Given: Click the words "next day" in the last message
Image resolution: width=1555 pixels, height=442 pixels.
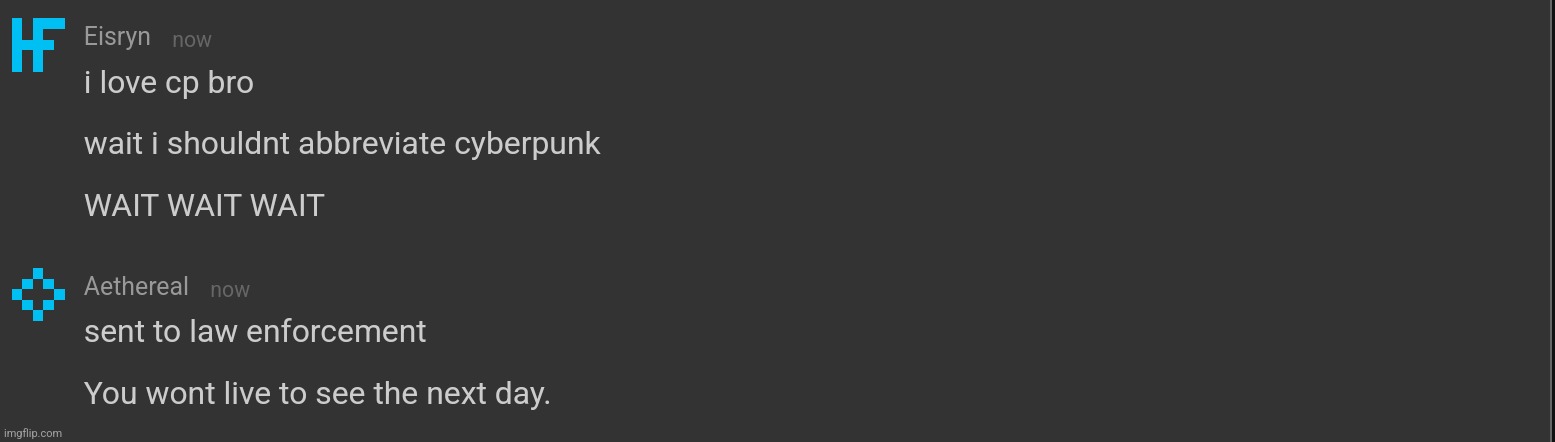Looking at the screenshot, I should (488, 394).
